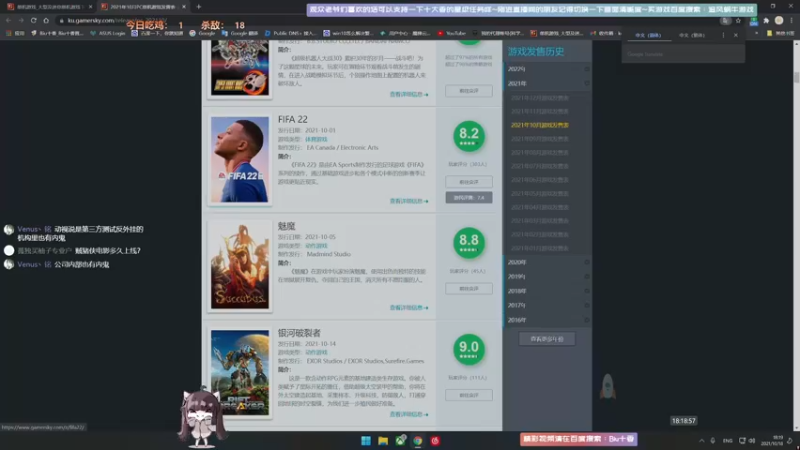The image size is (800, 450).
Task: Expand the 2016年 release history section
Action: point(547,320)
